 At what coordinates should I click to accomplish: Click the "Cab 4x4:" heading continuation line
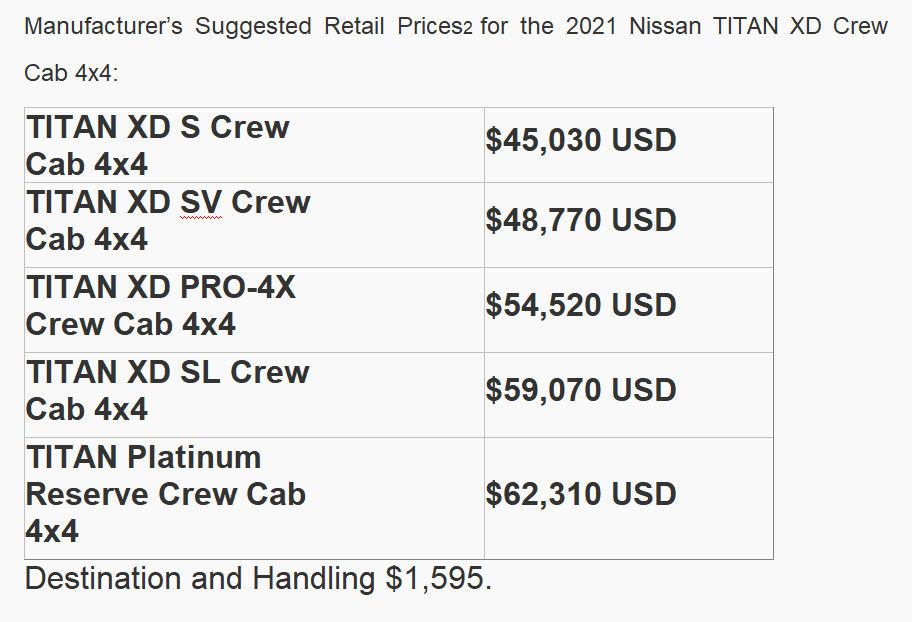(x=71, y=76)
